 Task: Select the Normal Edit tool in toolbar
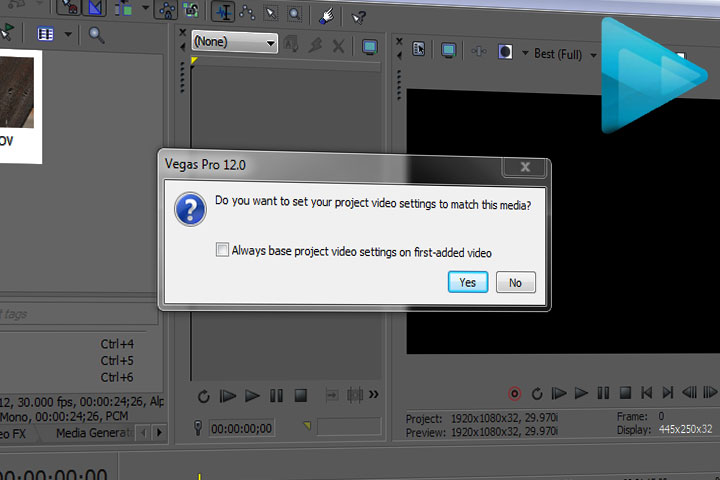coord(223,12)
